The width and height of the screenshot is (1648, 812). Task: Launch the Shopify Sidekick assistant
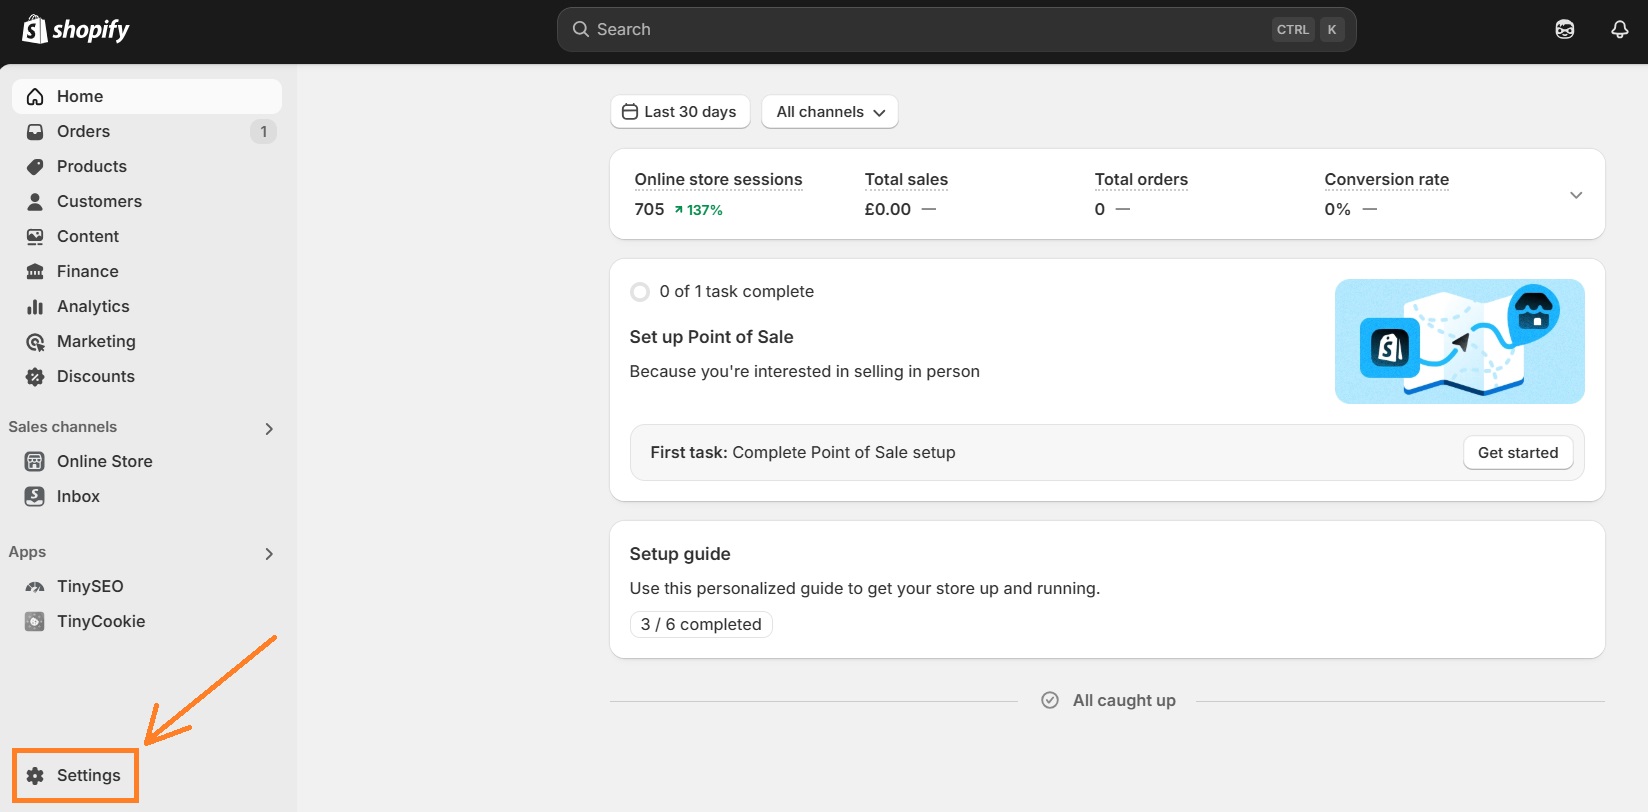1564,29
